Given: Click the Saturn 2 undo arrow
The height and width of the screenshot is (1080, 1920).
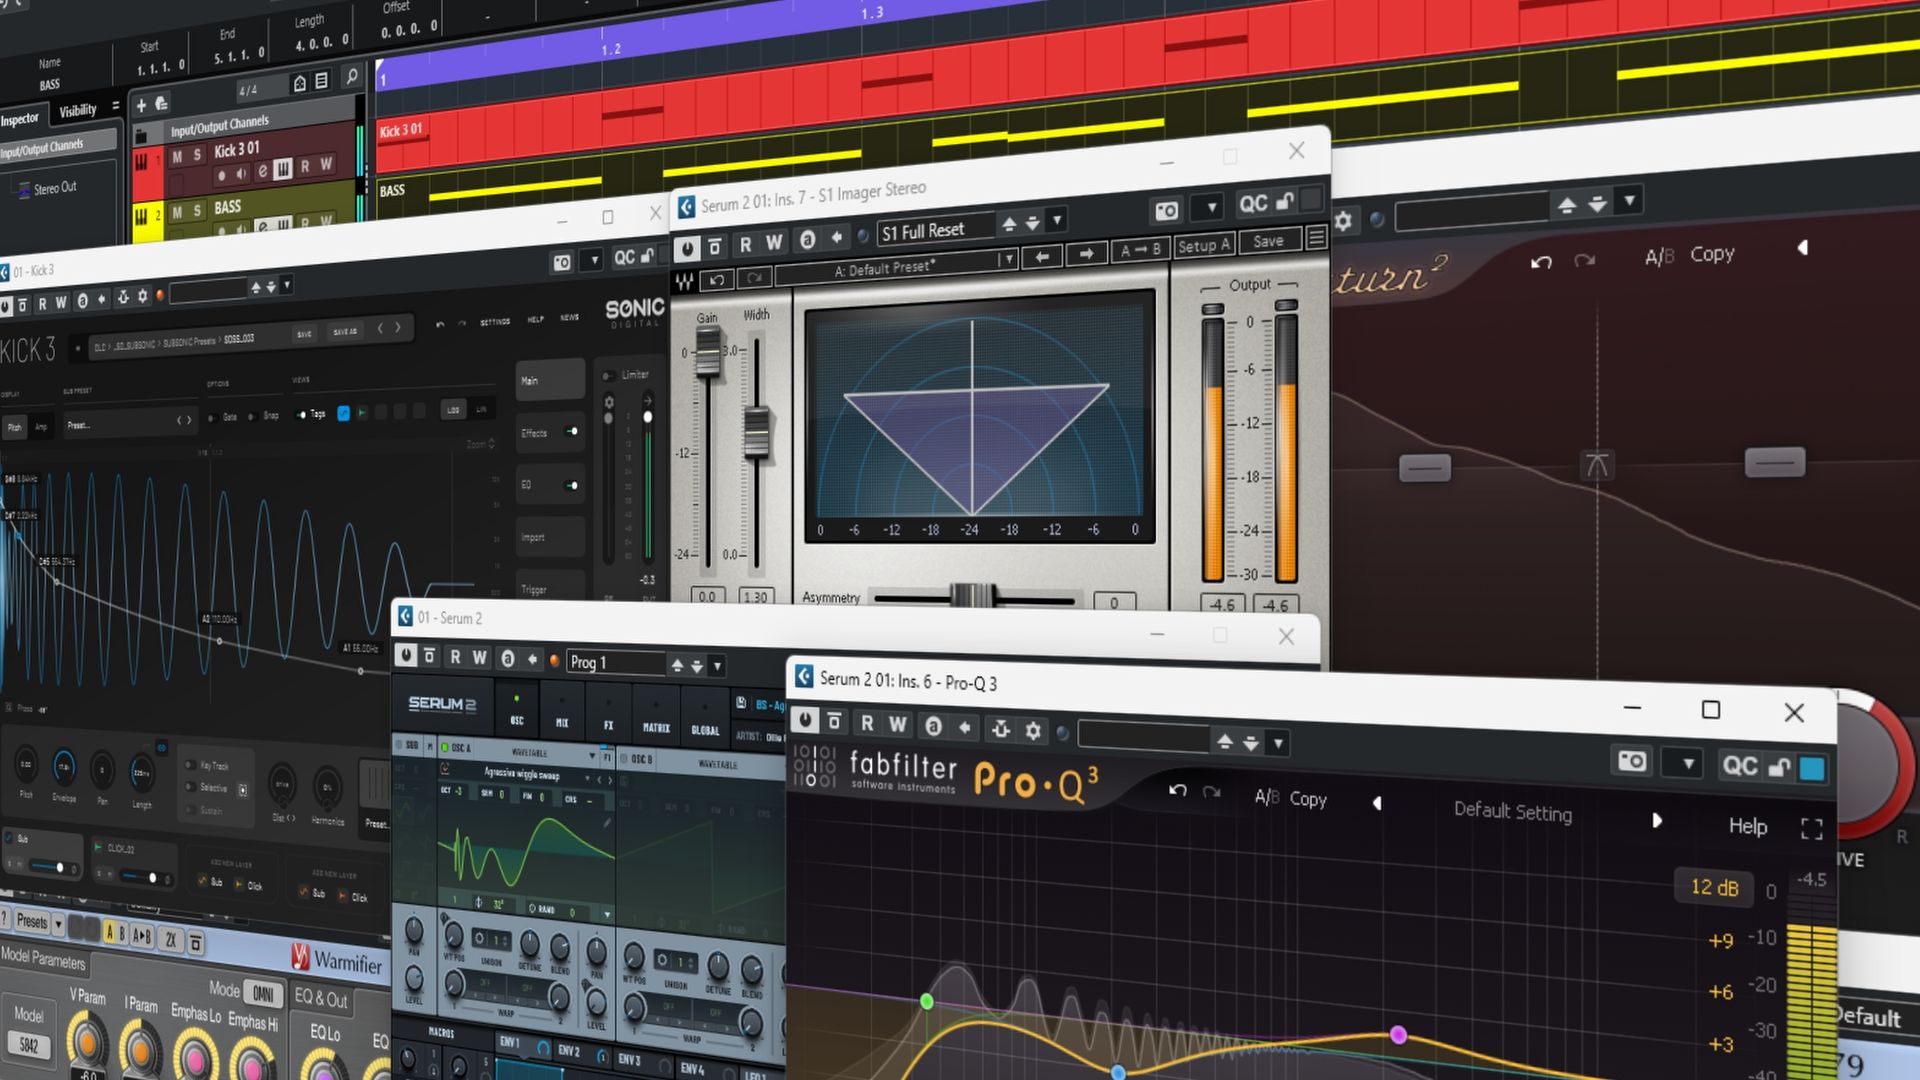Looking at the screenshot, I should coord(1541,262).
